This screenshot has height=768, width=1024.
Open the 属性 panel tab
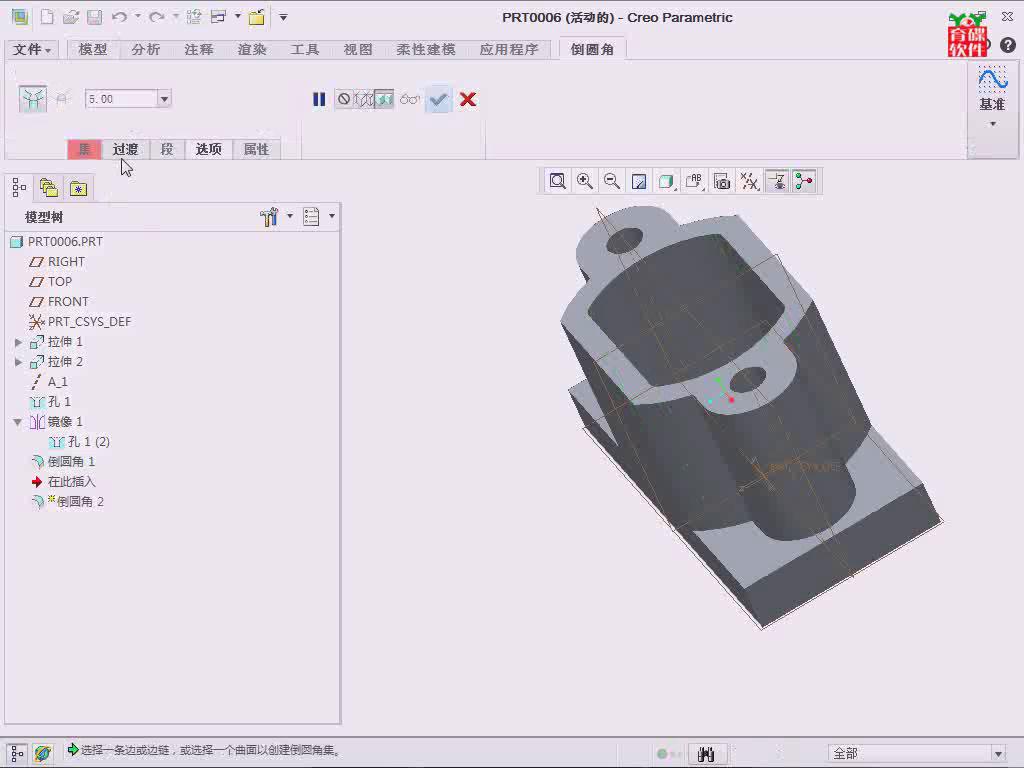point(257,149)
